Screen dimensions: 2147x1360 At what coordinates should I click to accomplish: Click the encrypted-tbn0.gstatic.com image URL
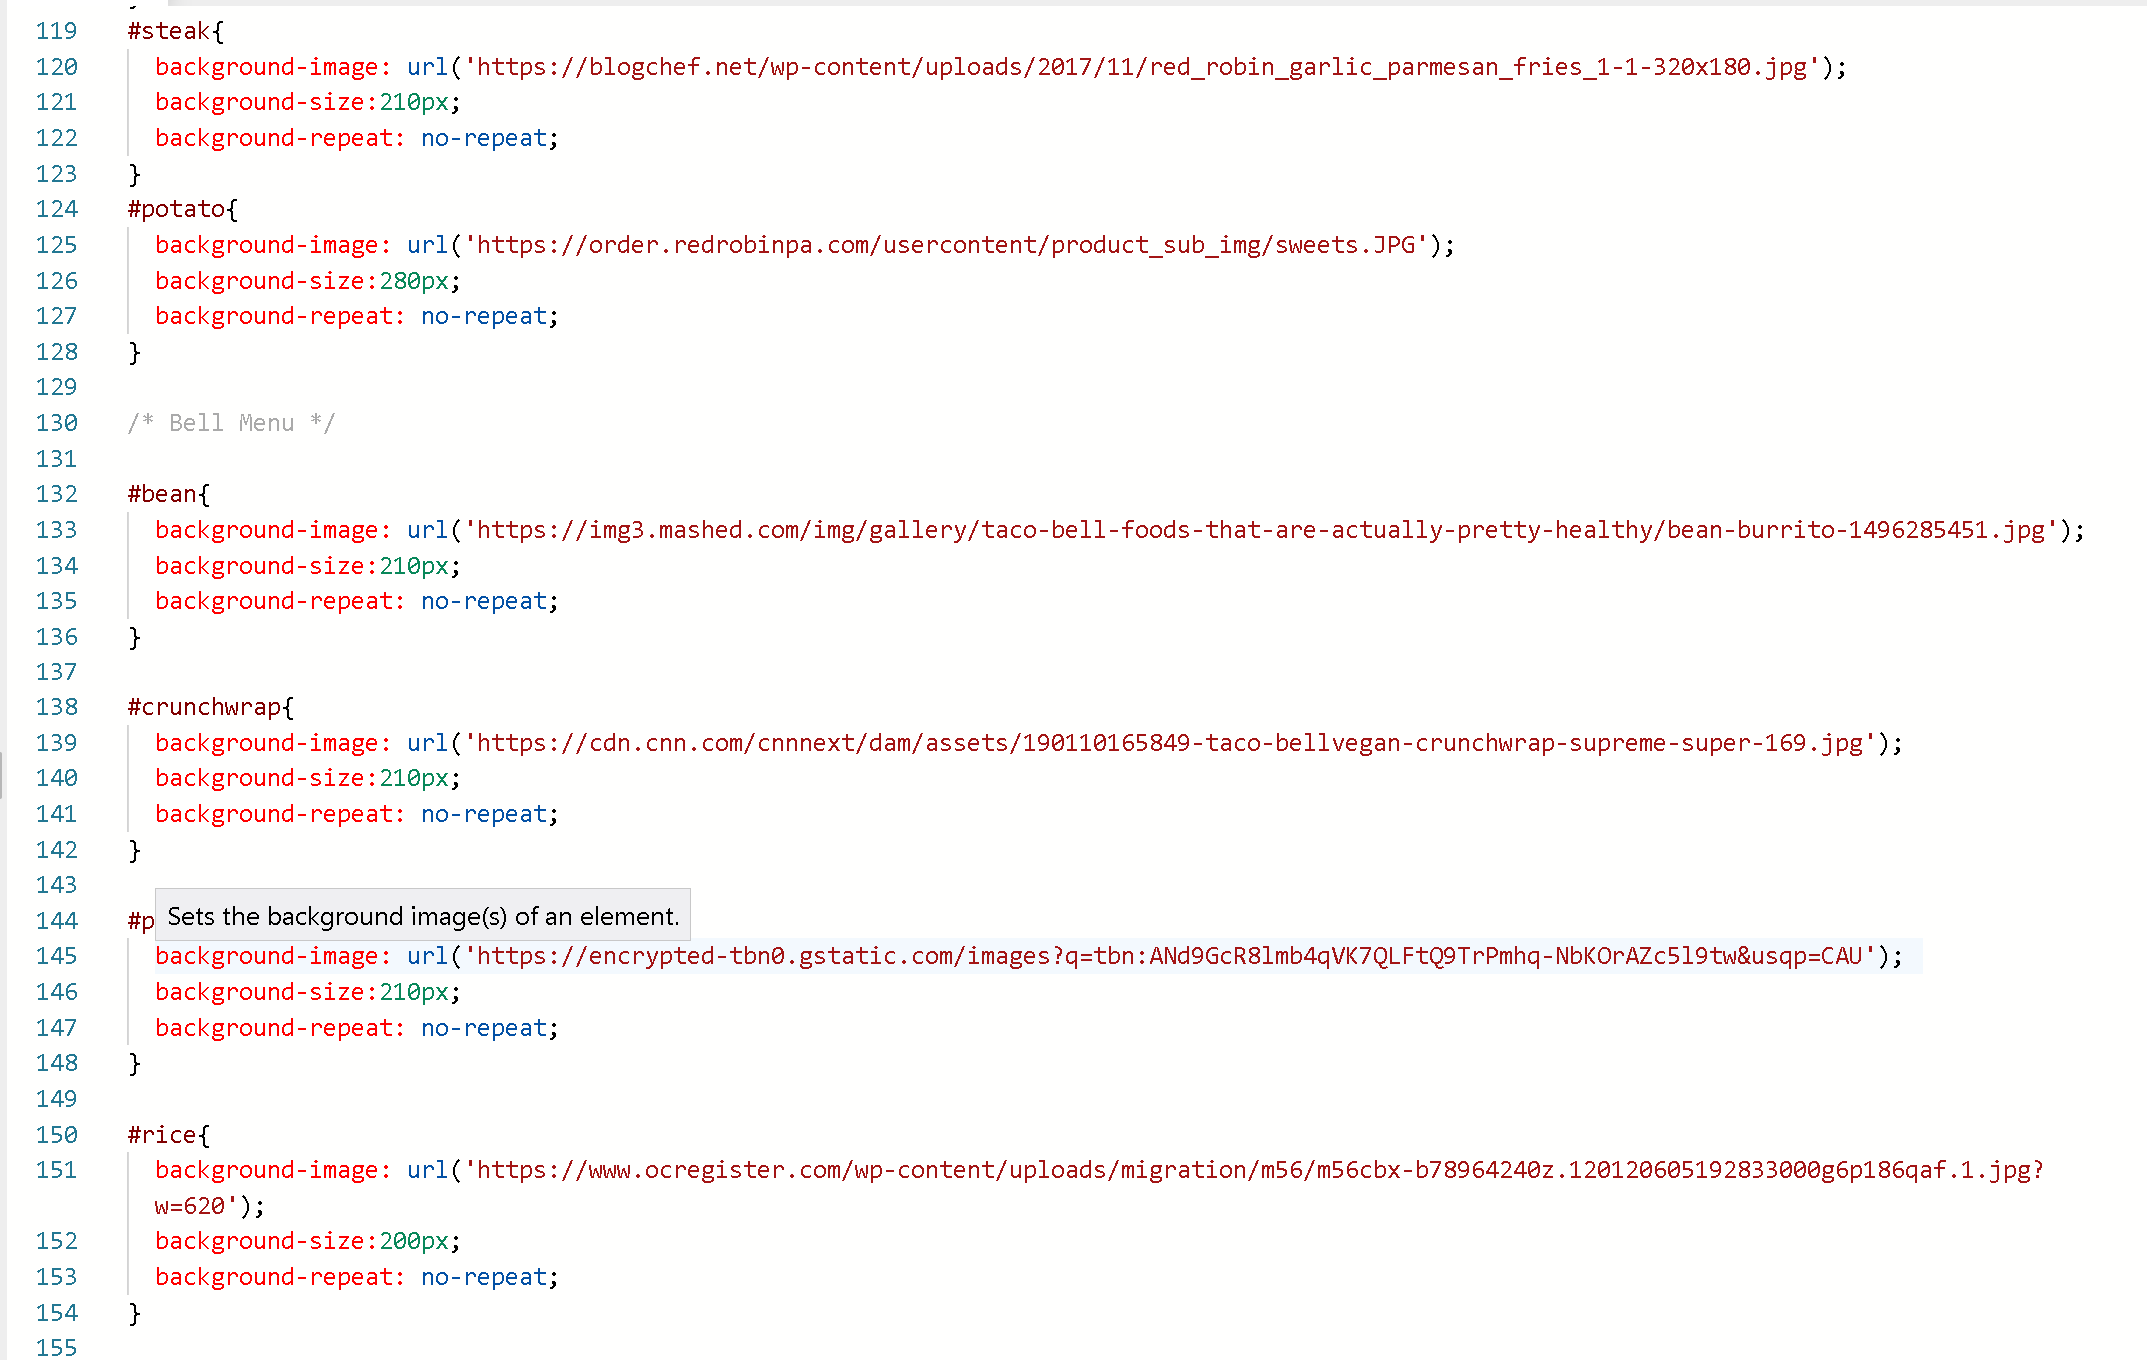tap(1168, 956)
